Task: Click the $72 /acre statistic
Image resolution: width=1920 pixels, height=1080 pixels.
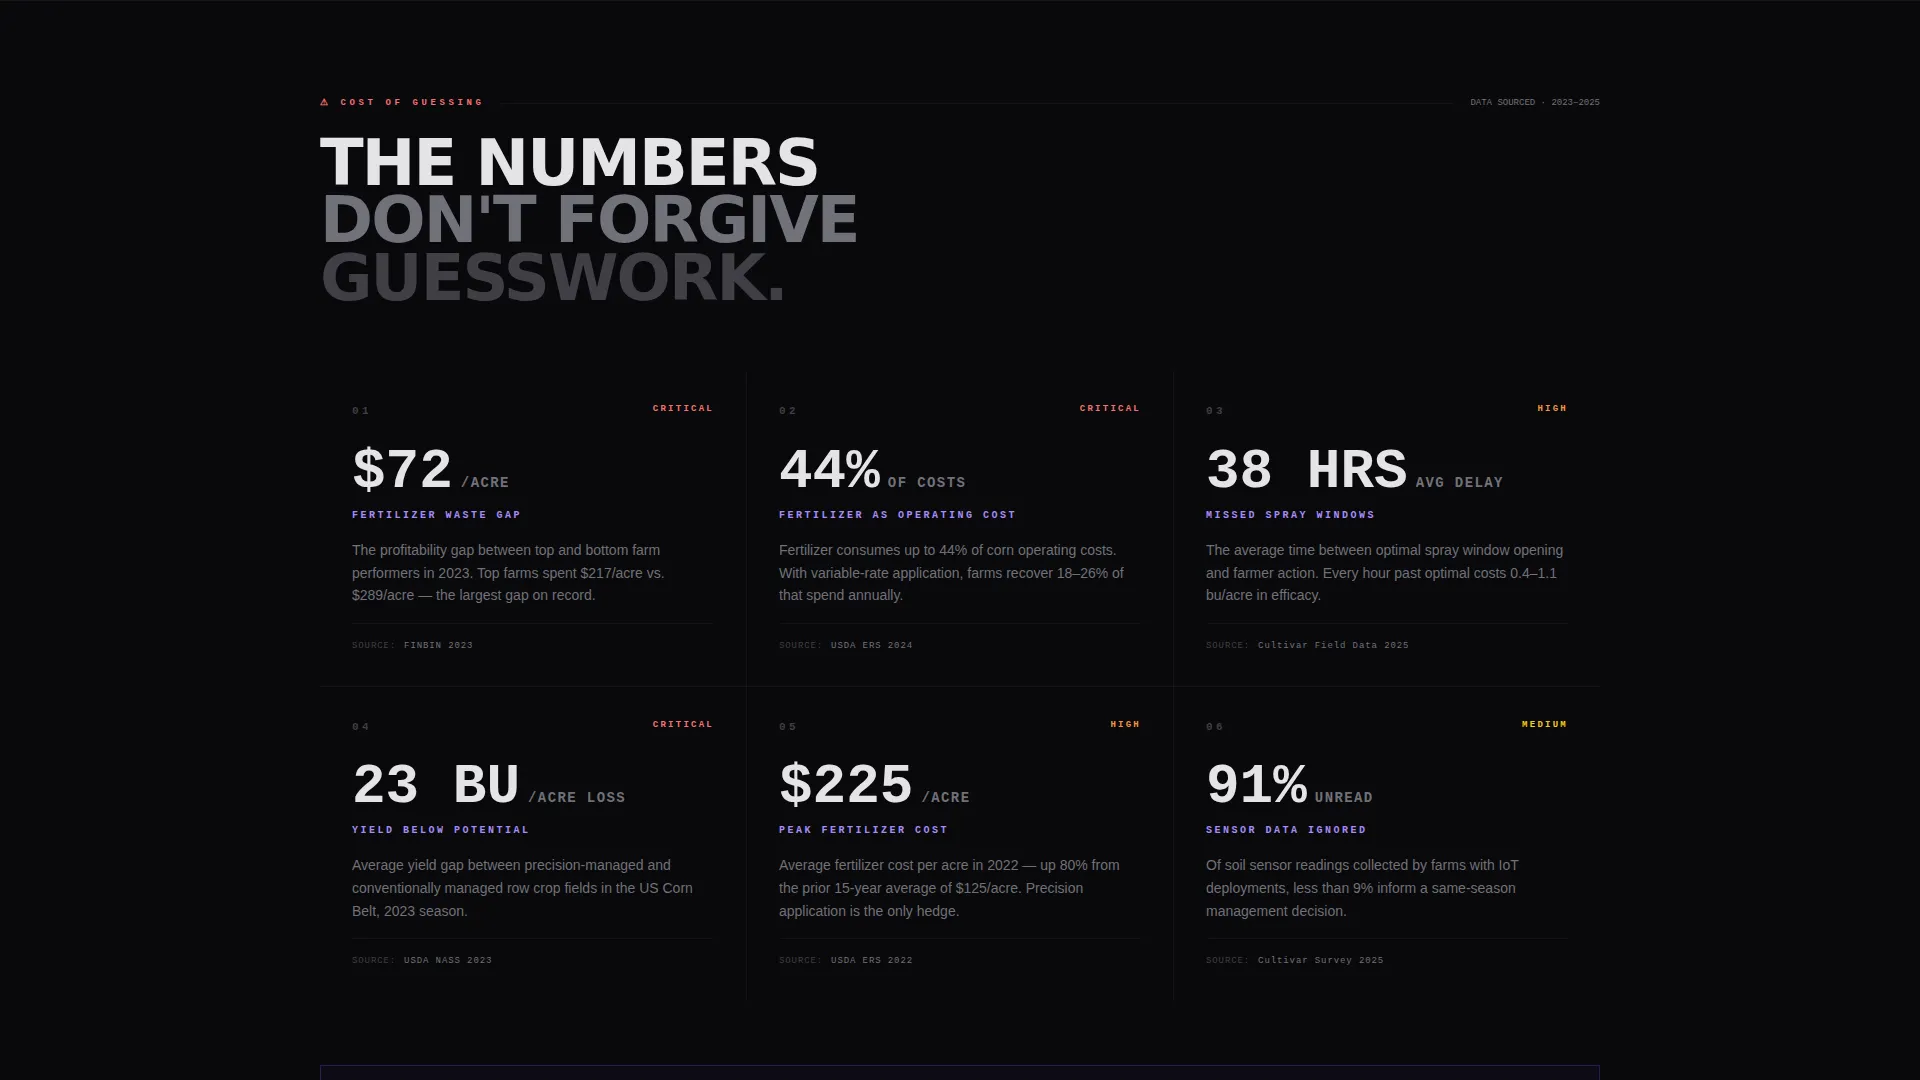Action: 430,470
